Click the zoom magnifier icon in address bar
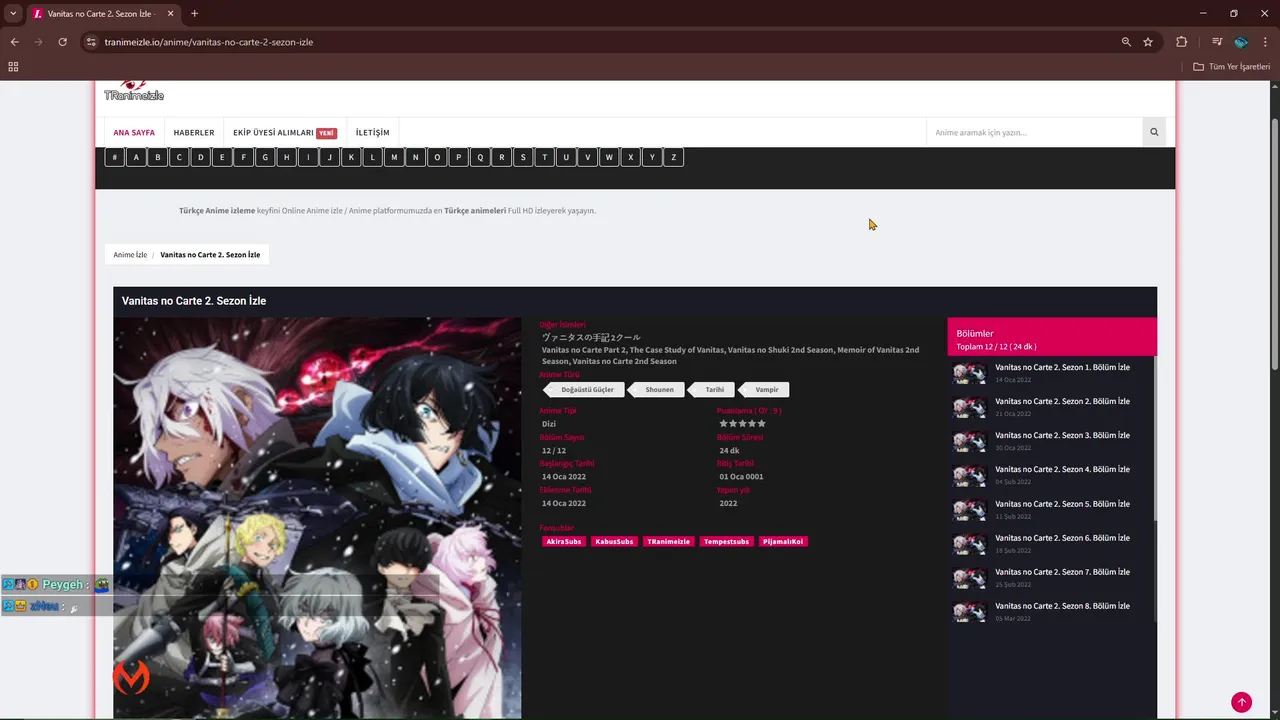Image resolution: width=1280 pixels, height=720 pixels. (1126, 42)
